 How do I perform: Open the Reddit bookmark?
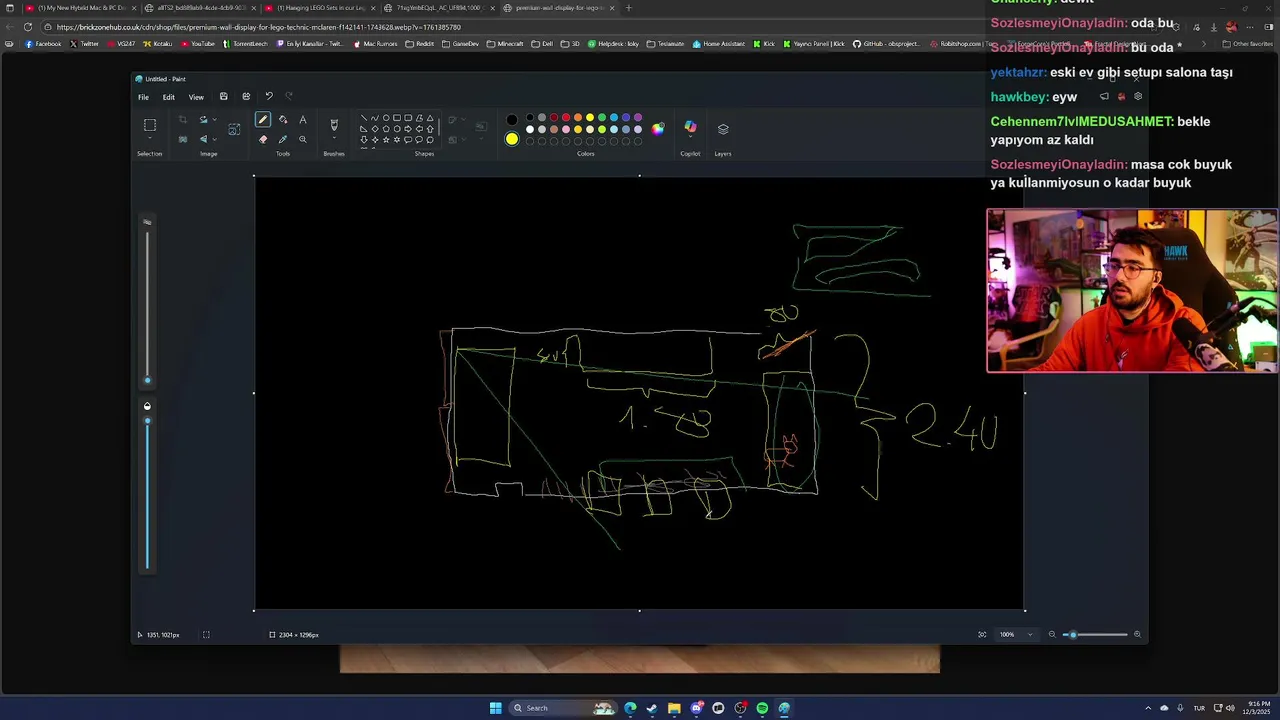(421, 44)
